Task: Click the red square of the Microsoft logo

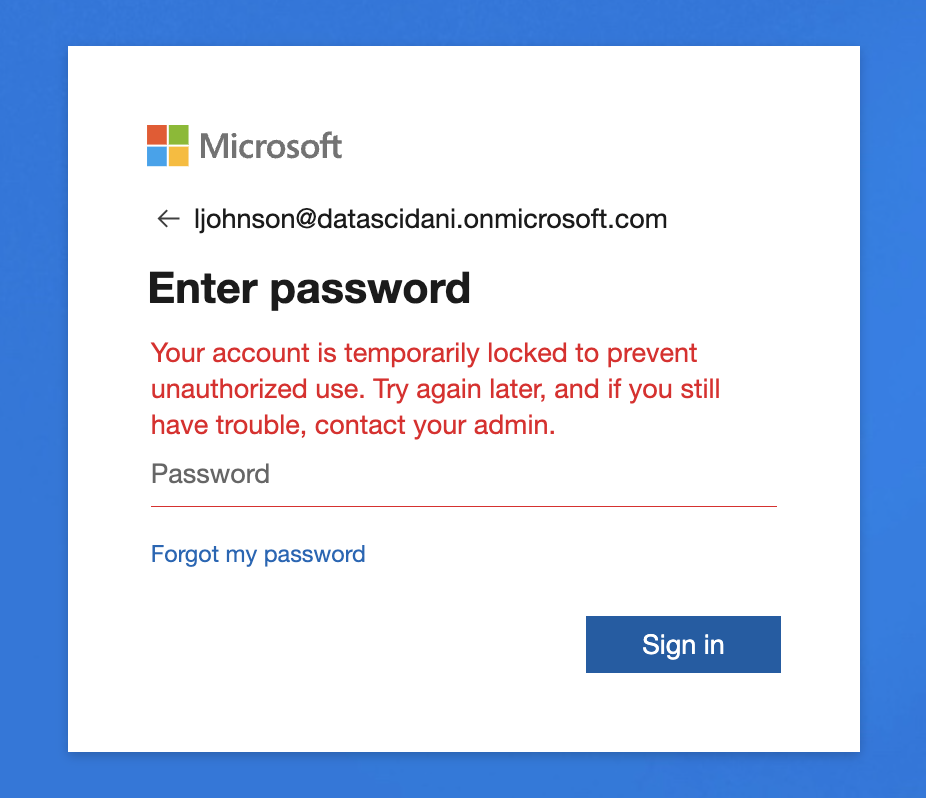Action: 157,135
